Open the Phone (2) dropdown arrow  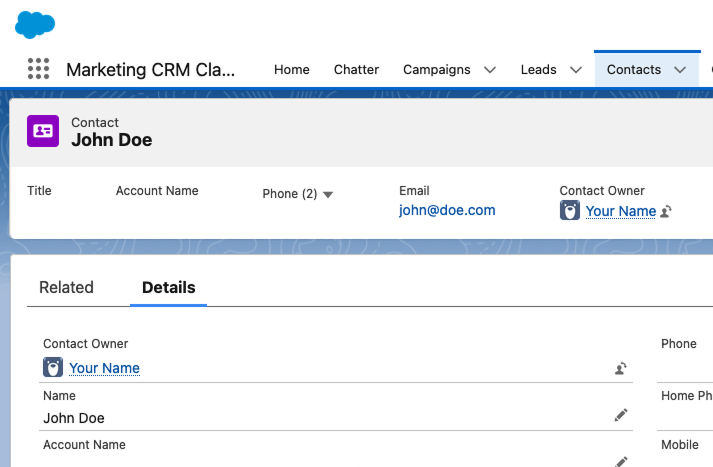tap(328, 195)
